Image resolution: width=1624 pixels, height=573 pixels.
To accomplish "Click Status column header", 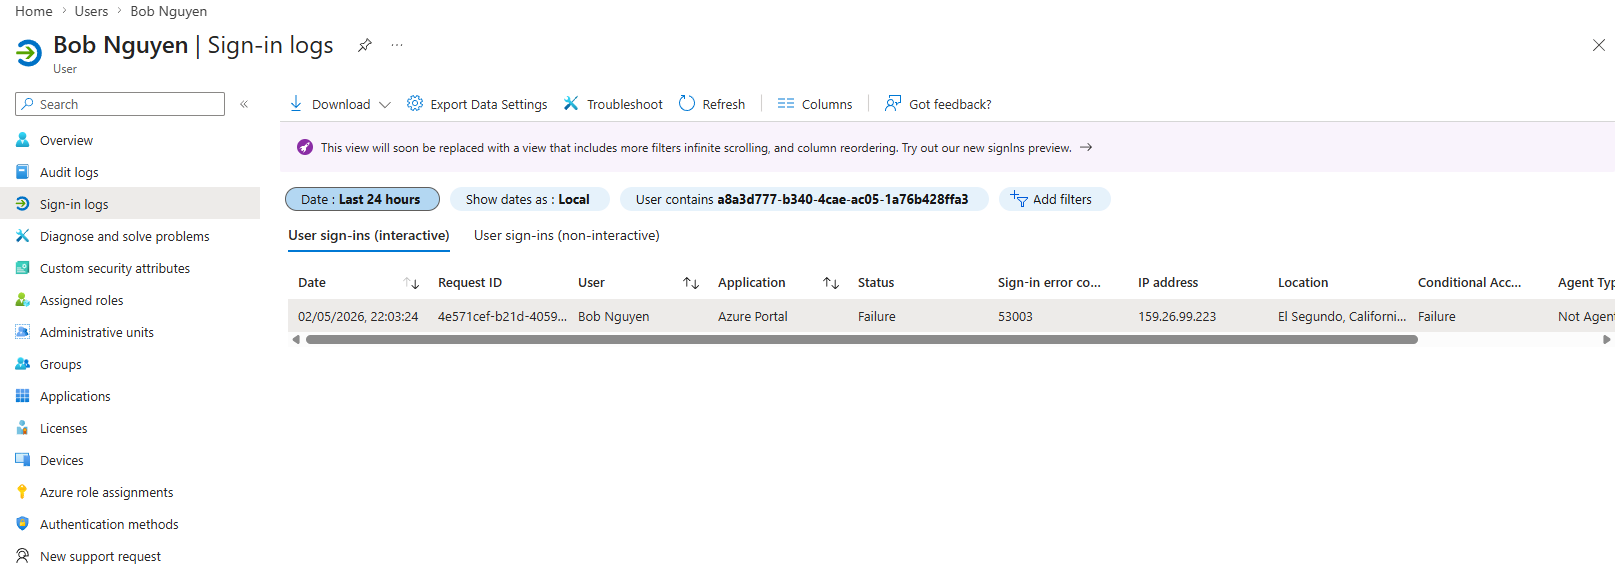I will click(x=876, y=283).
